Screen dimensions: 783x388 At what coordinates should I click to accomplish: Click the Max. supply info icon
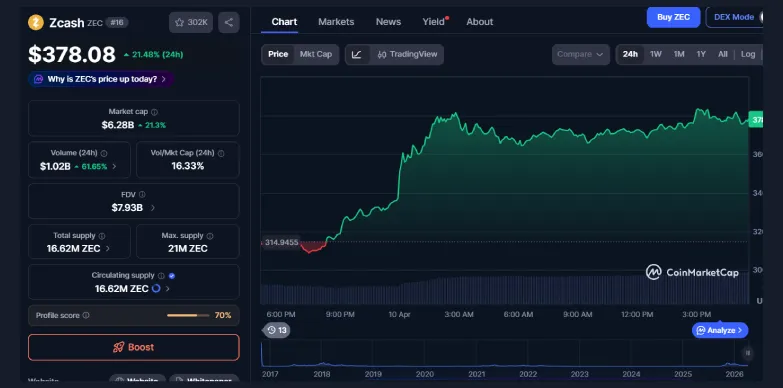coord(210,236)
